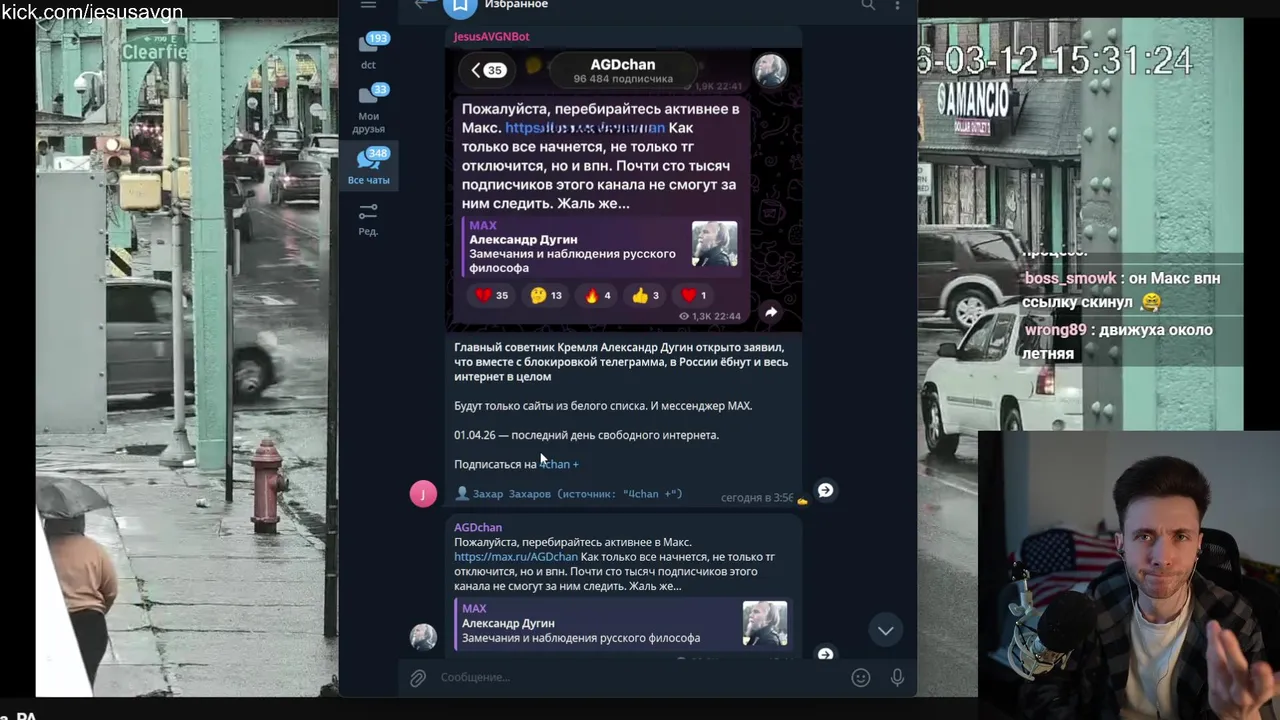Go to original message next to сегодня в 3:56

click(x=825, y=490)
